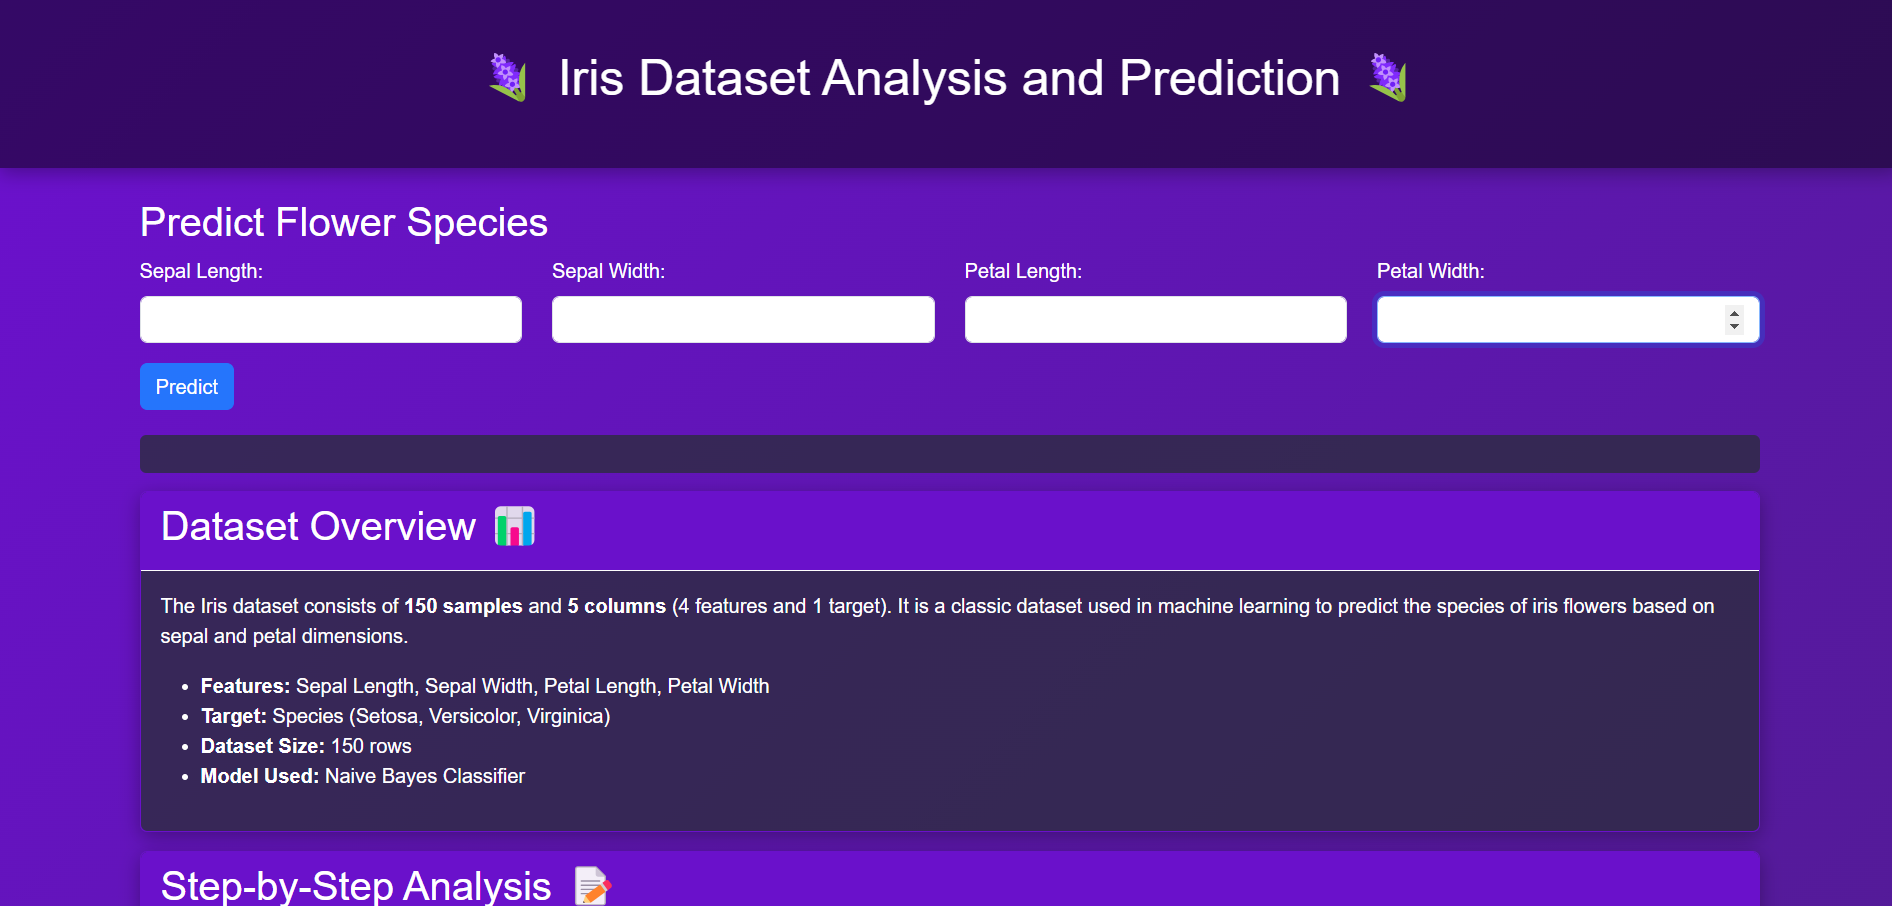Click the Dataset Overview section header
Image resolution: width=1892 pixels, height=906 pixels.
[x=950, y=530]
